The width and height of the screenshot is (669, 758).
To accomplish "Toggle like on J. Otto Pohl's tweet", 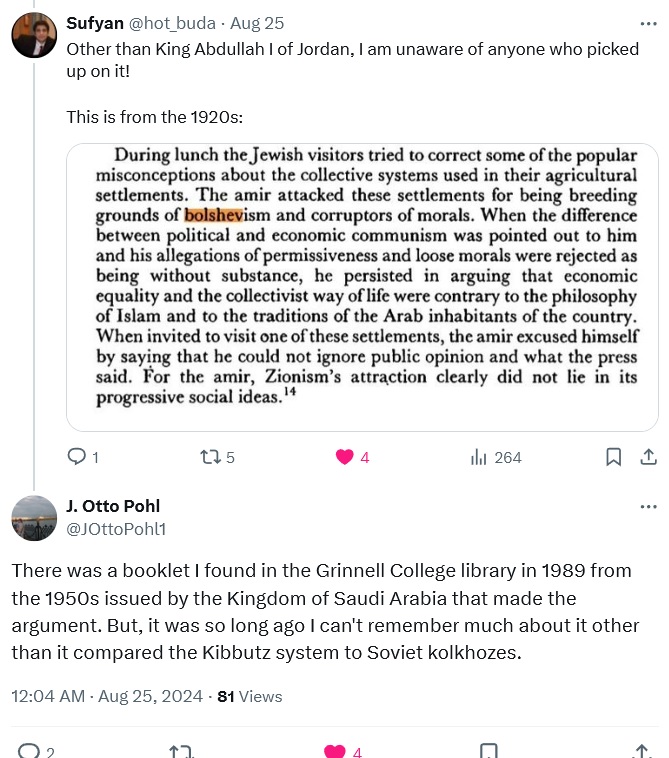I will click(x=335, y=750).
